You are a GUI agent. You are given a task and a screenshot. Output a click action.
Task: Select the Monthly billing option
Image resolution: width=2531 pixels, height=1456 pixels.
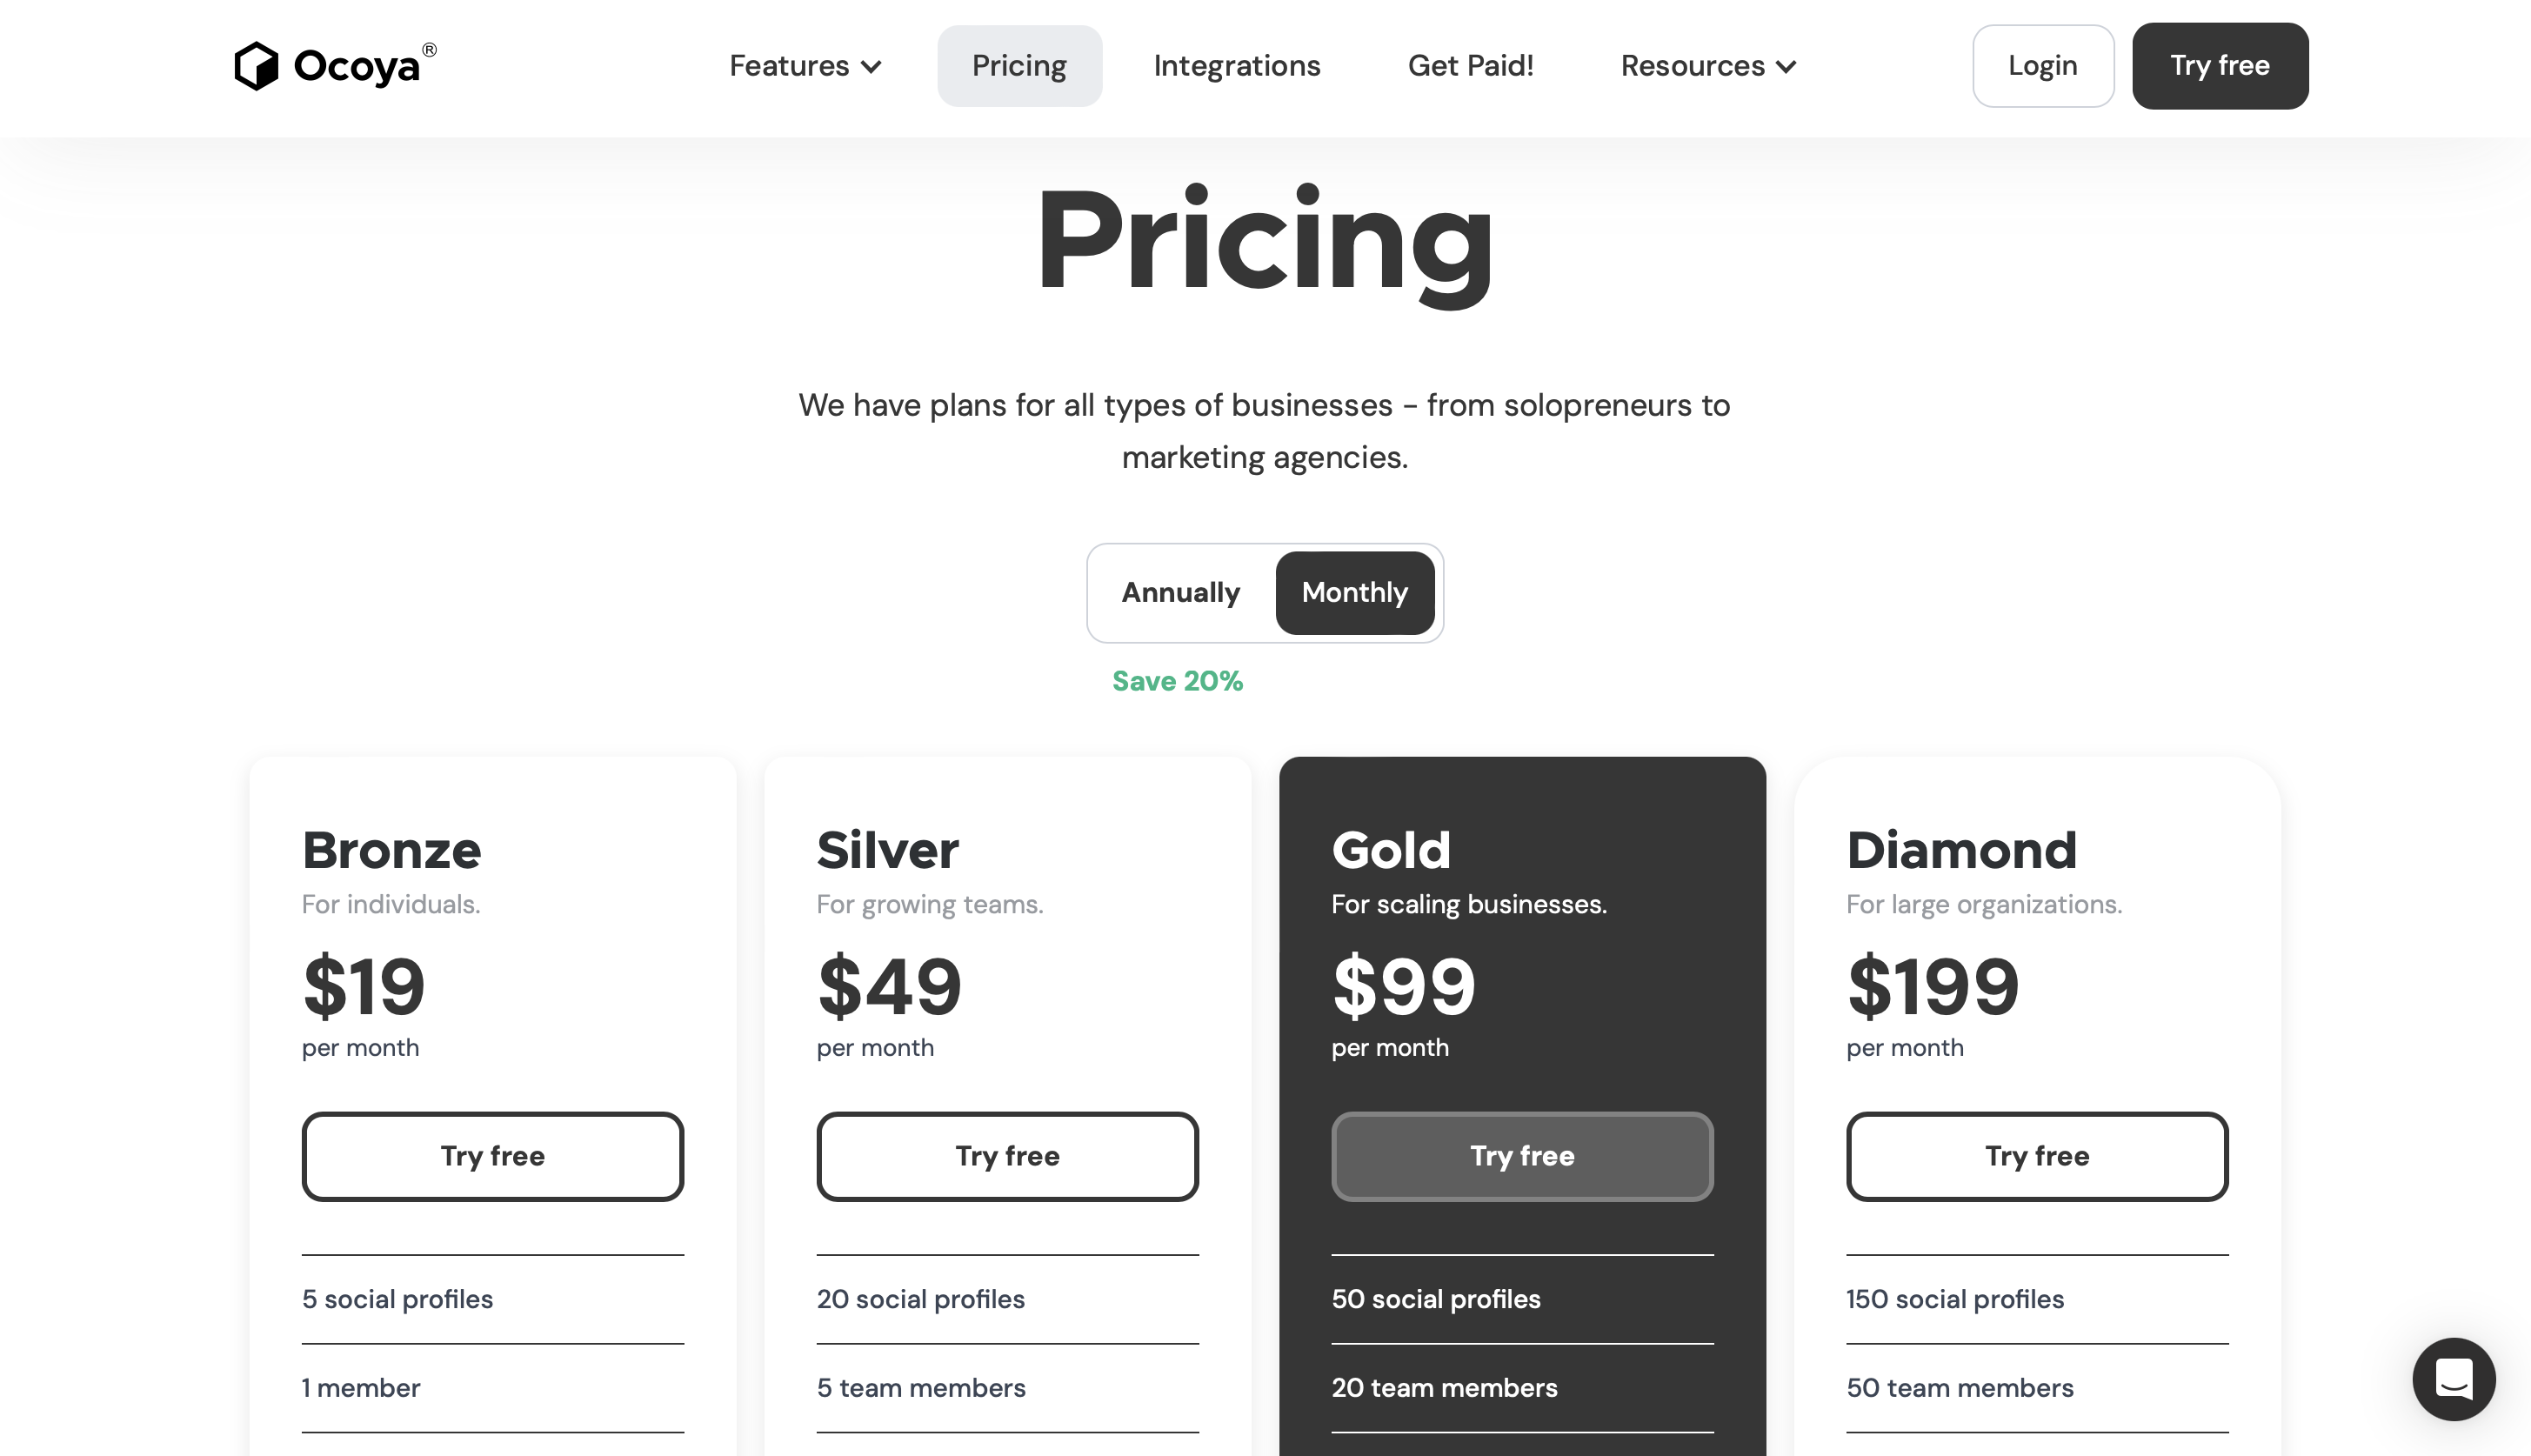pyautogui.click(x=1354, y=593)
